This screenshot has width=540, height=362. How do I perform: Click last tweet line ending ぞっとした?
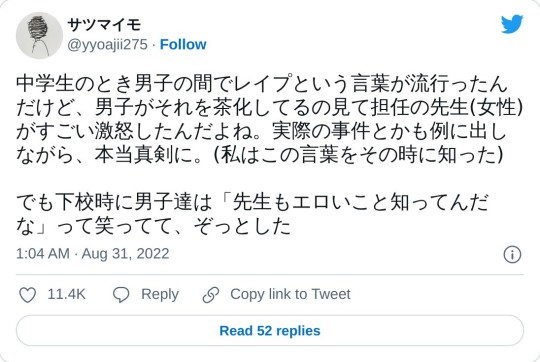tap(153, 227)
